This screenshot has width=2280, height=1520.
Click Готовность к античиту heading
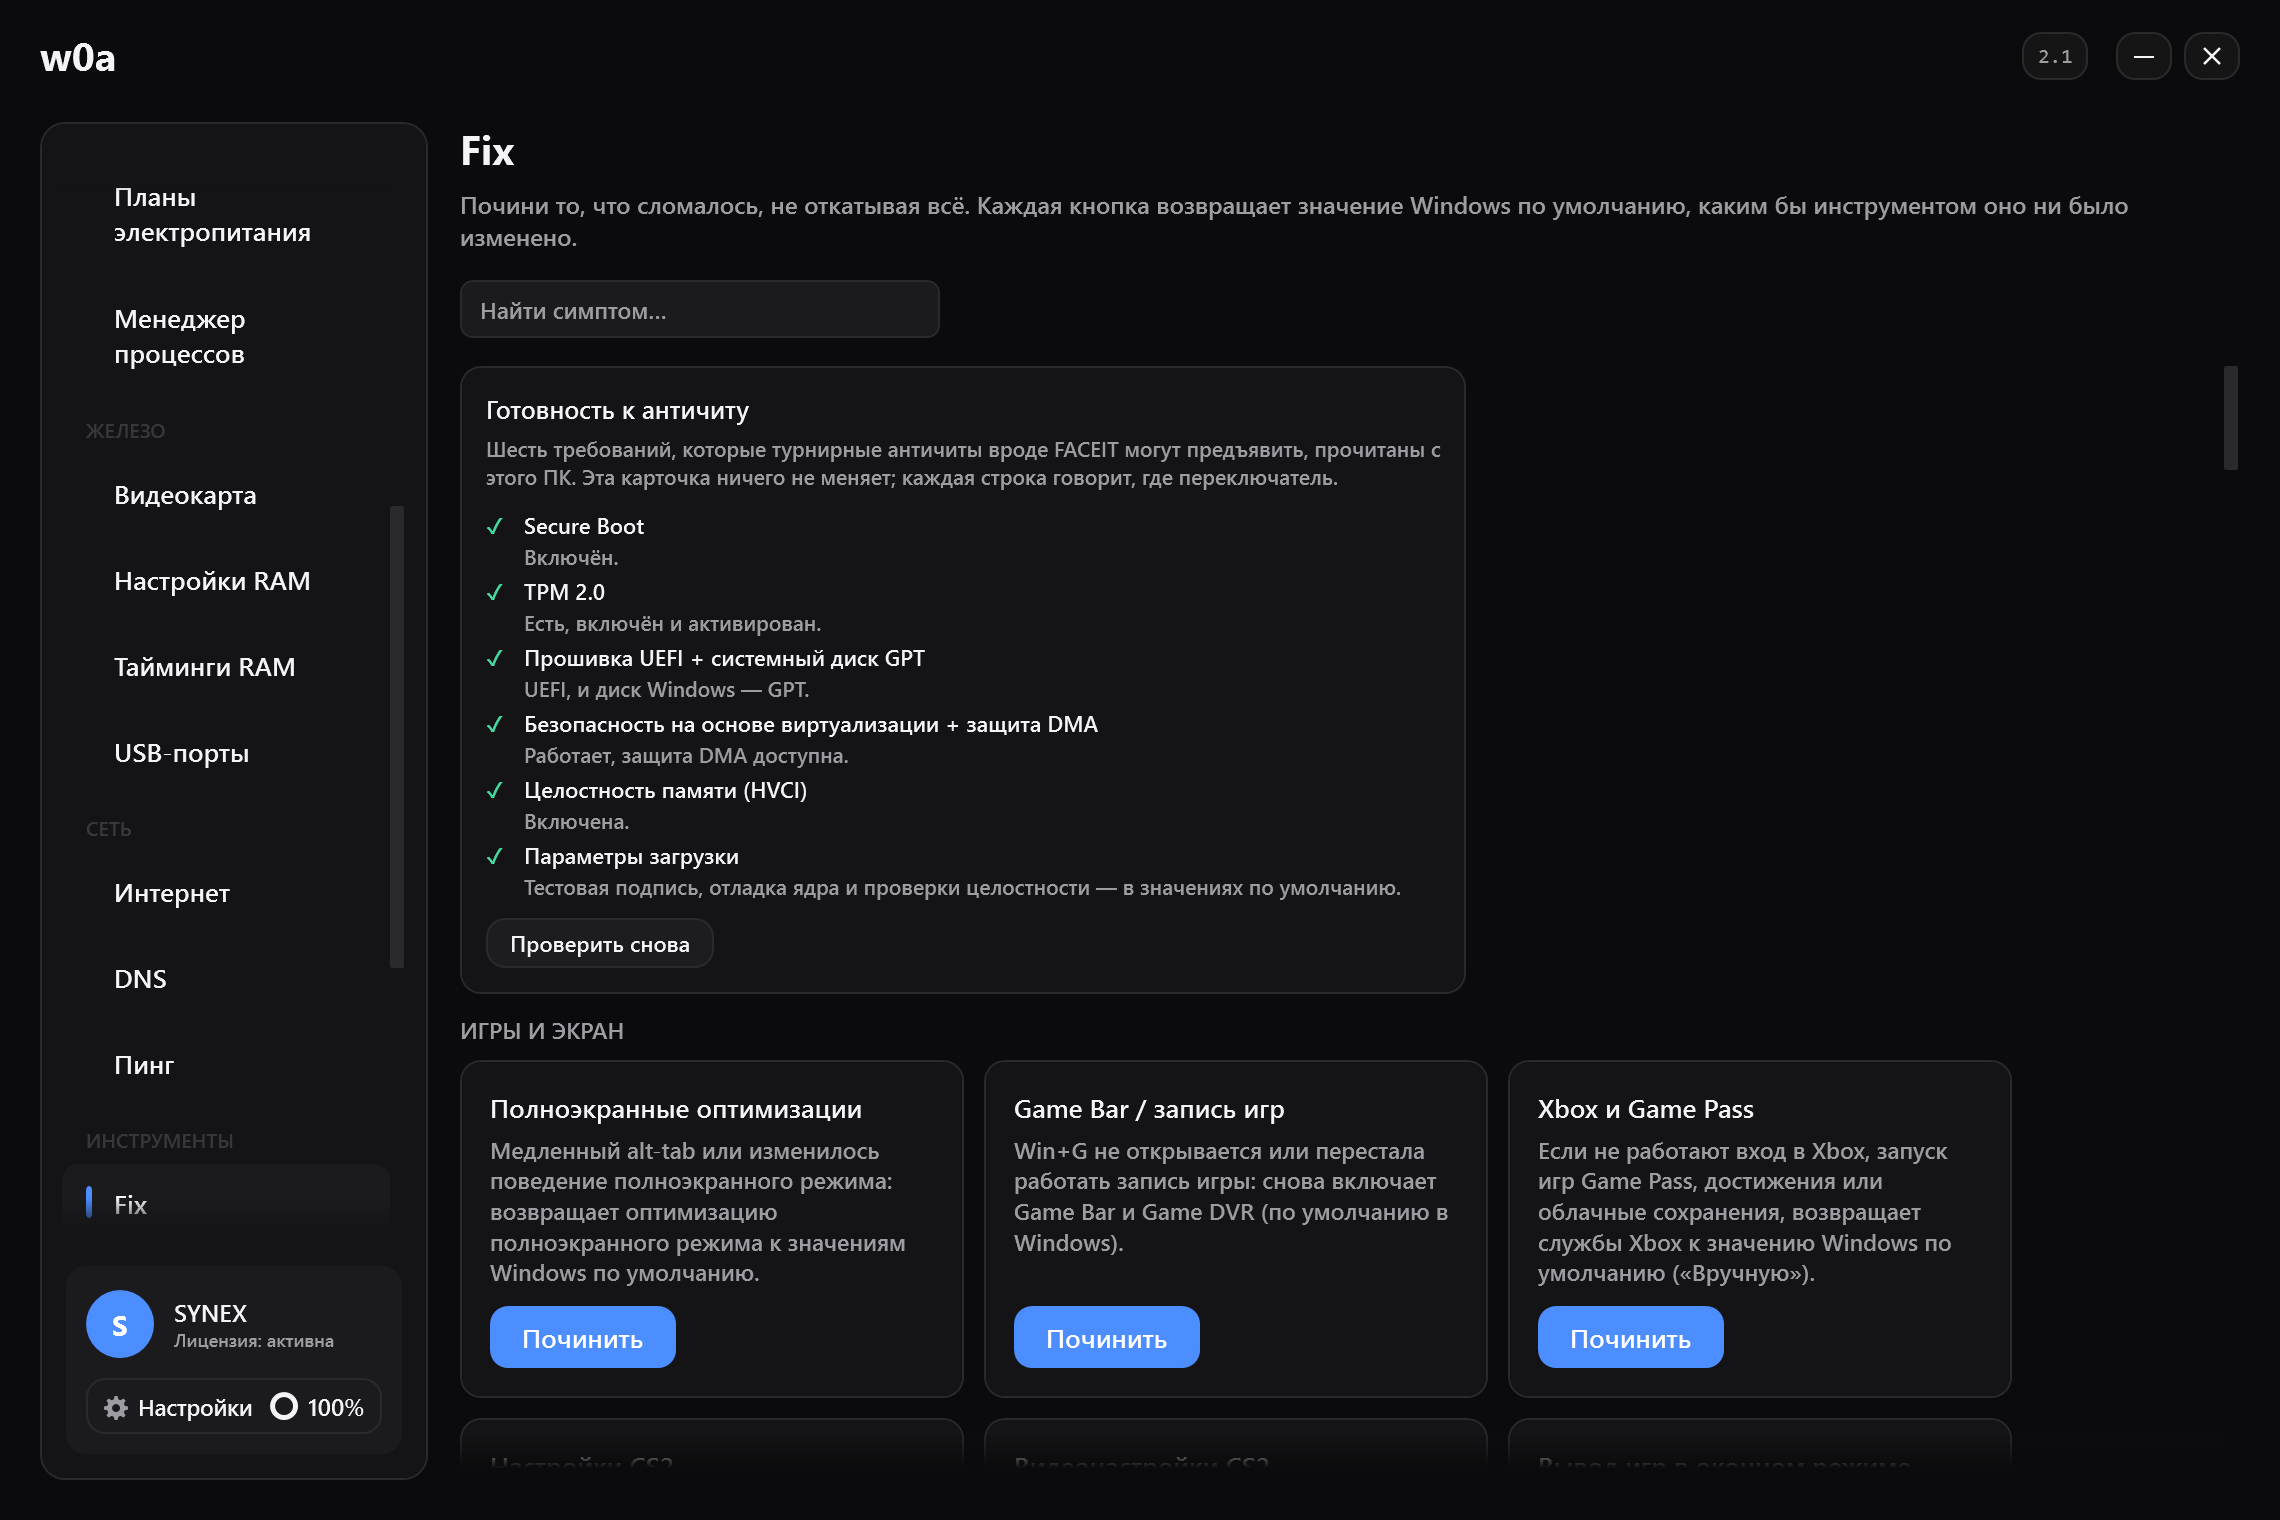click(617, 410)
